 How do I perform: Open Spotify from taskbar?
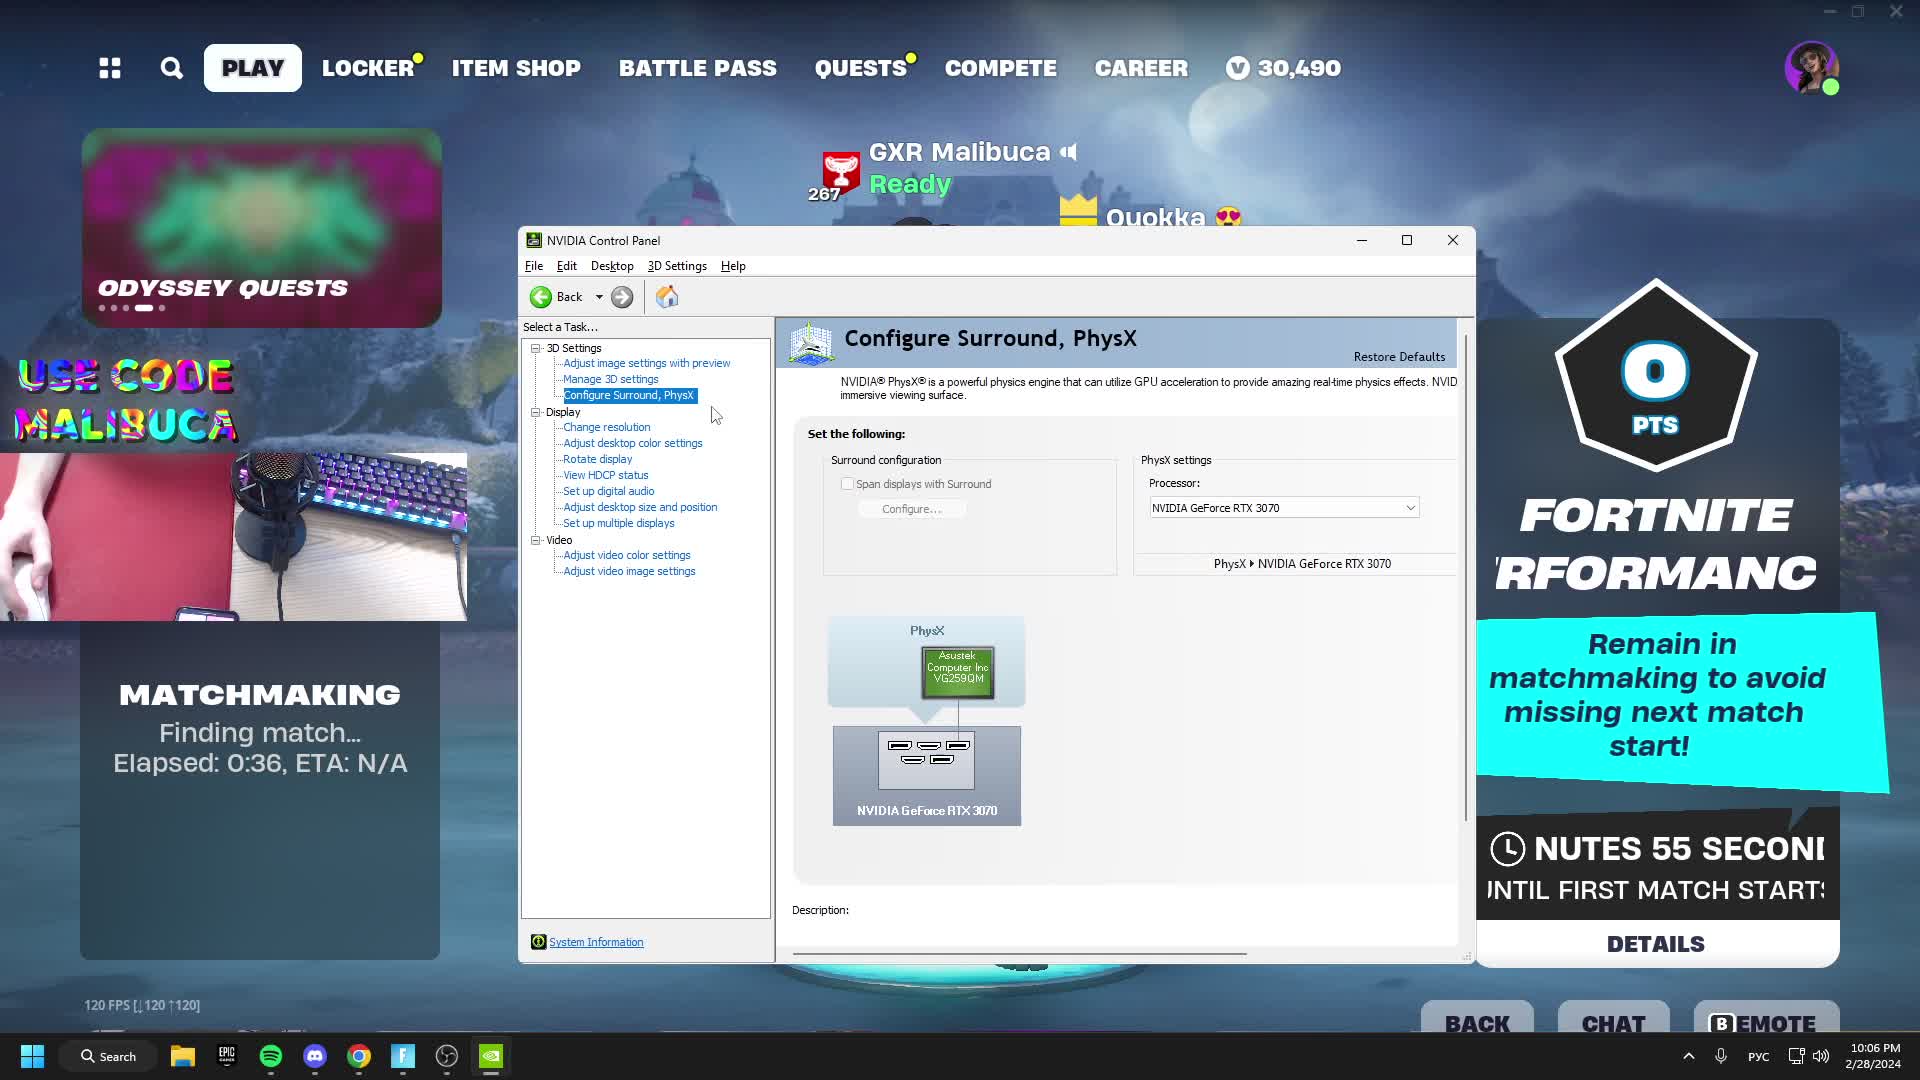271,1056
